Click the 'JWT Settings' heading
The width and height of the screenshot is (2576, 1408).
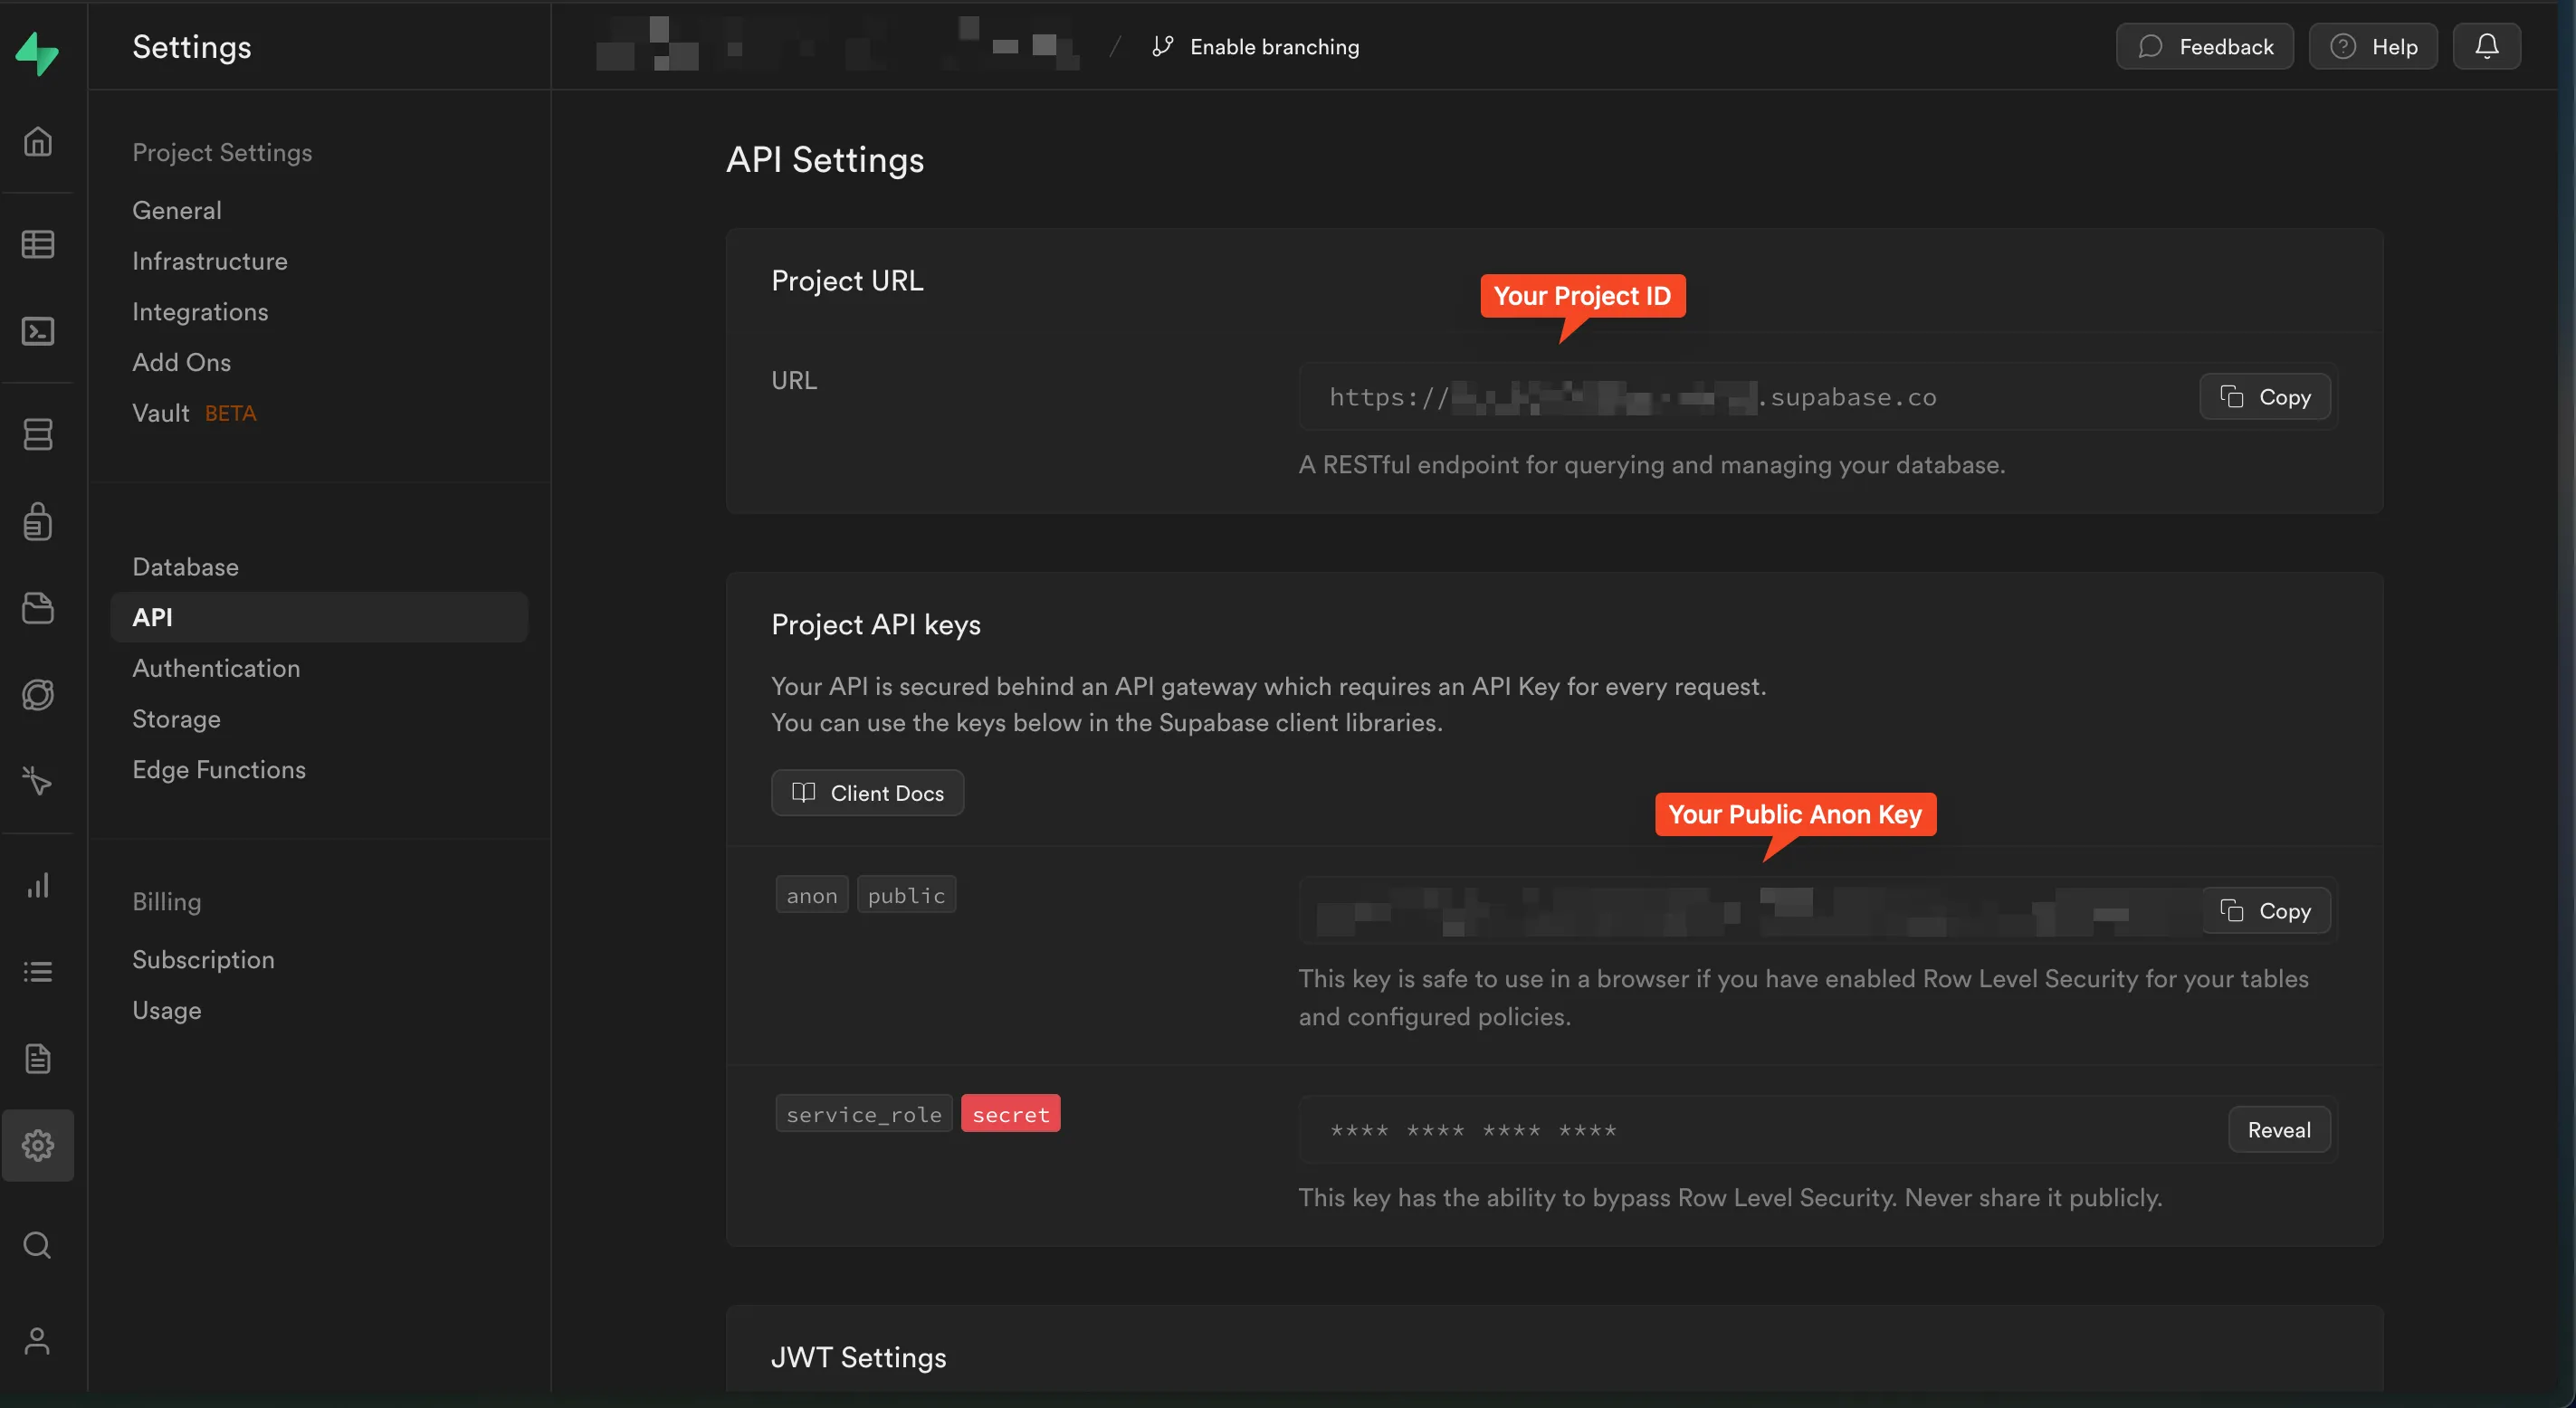858,1357
